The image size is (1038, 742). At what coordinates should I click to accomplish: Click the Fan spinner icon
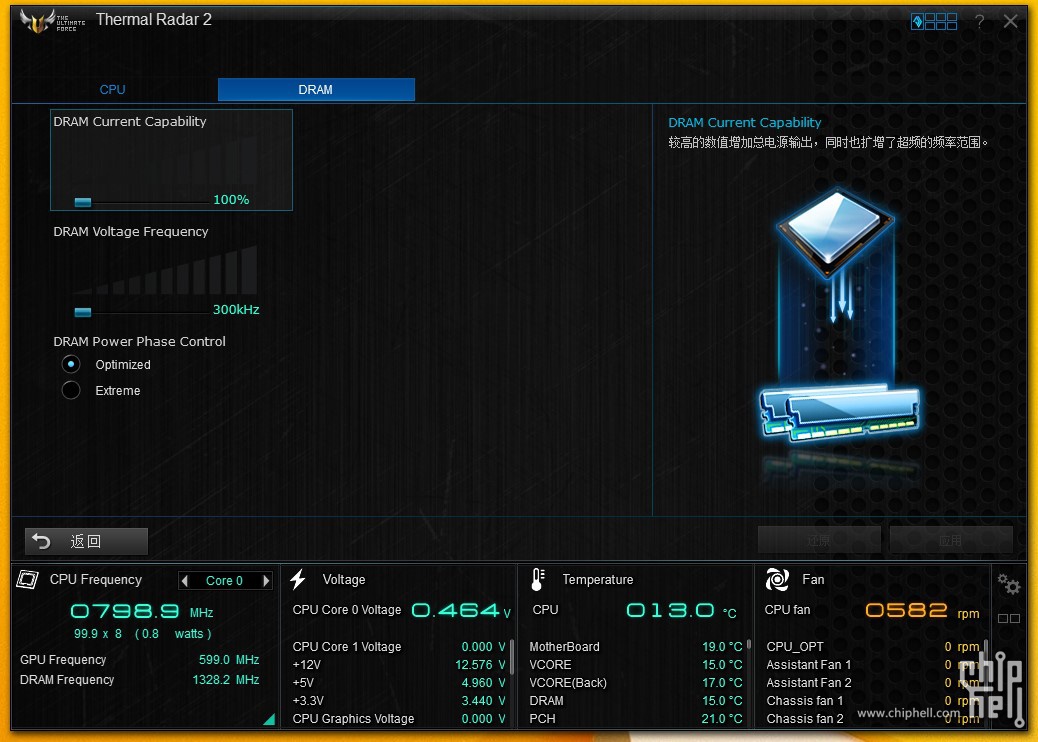[777, 579]
